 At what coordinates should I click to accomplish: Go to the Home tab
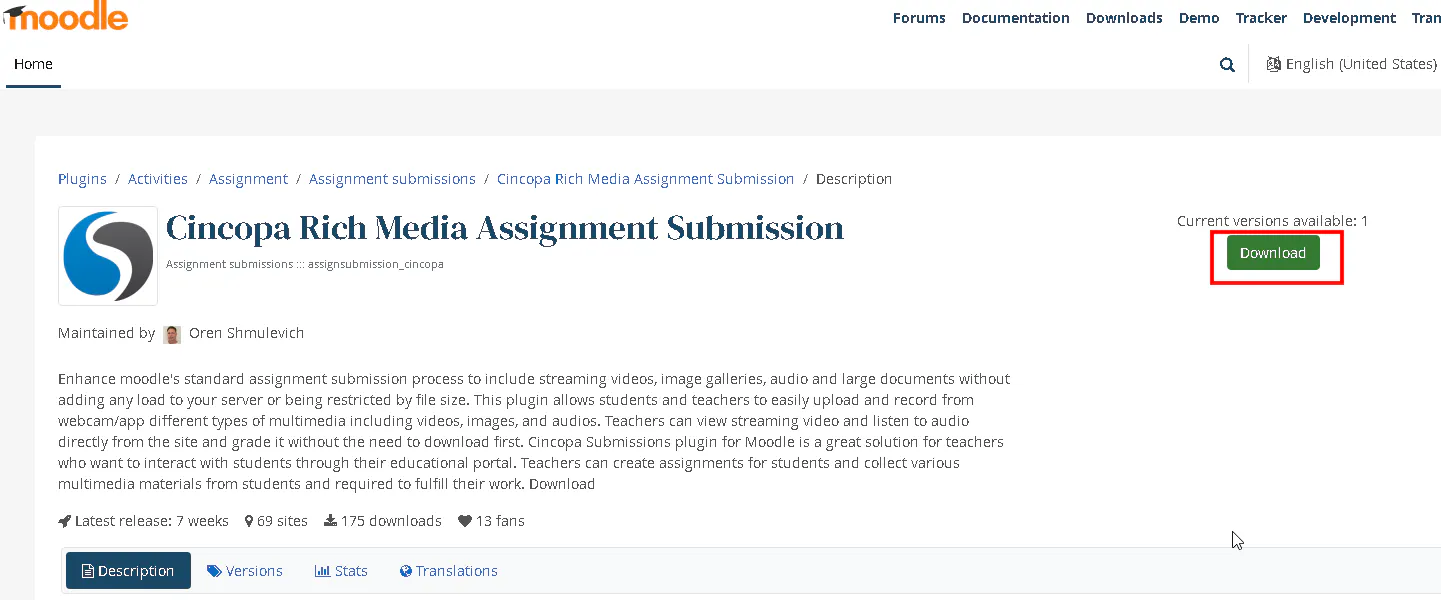33,64
